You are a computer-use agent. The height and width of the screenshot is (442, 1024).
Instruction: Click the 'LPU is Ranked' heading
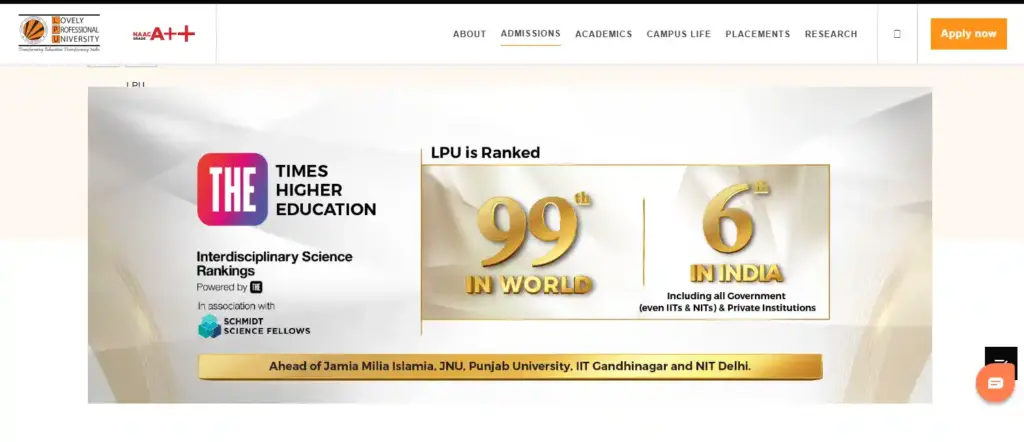click(485, 153)
